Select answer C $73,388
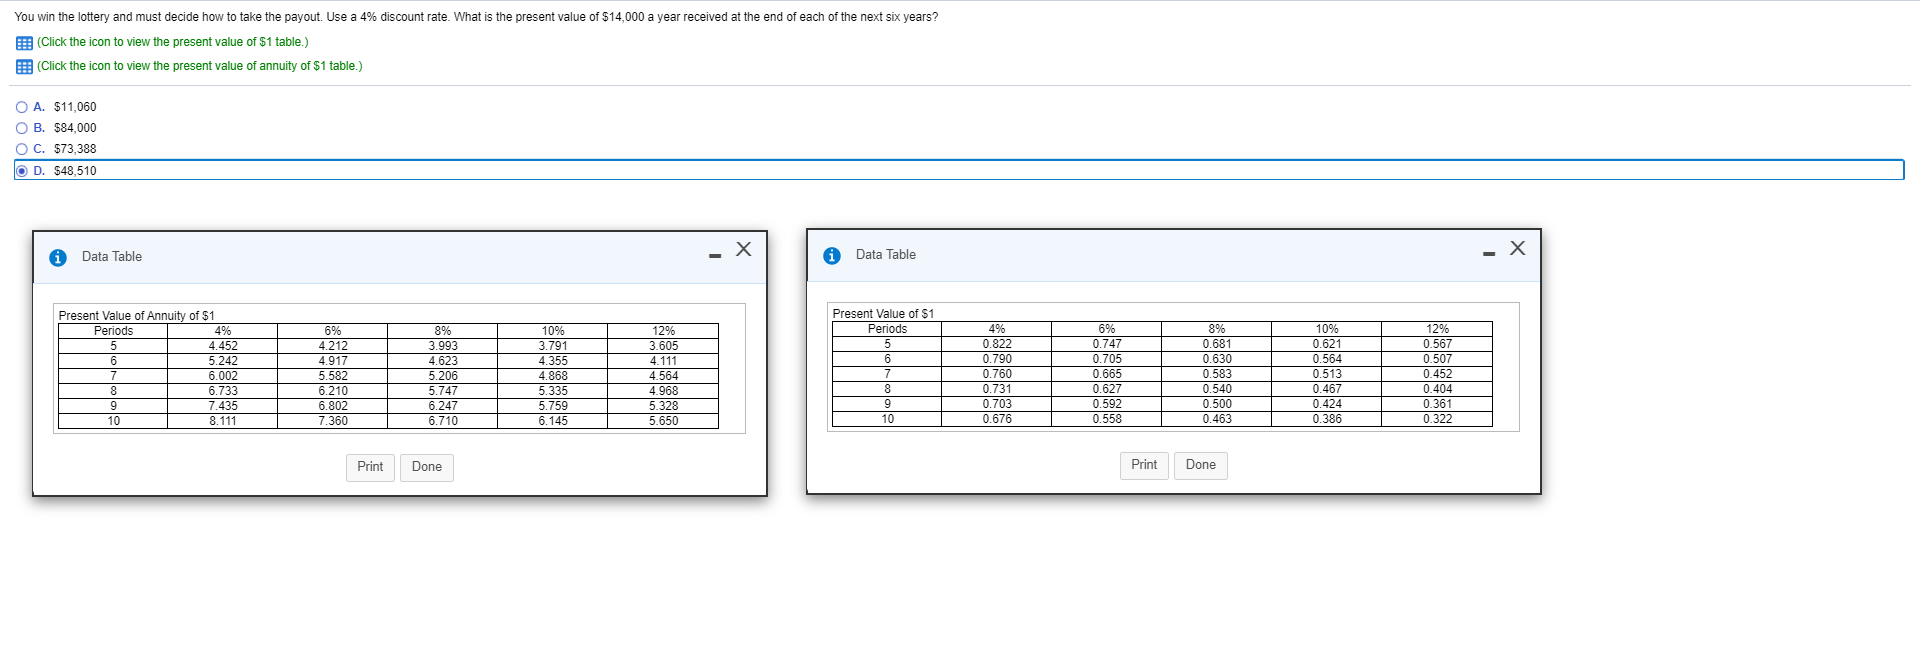The width and height of the screenshot is (1920, 654). click(x=22, y=149)
